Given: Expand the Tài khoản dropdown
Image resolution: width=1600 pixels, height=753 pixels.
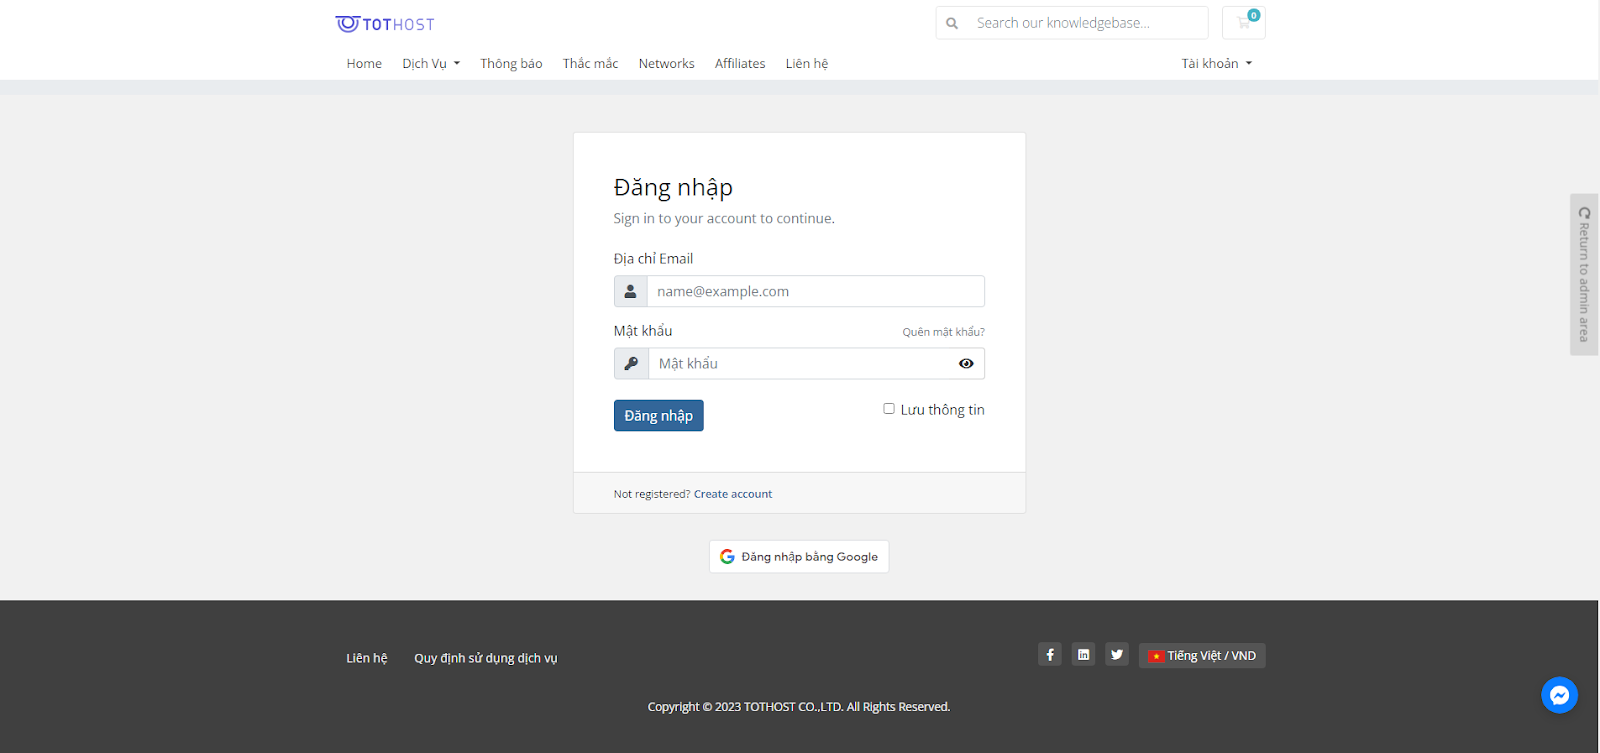Looking at the screenshot, I should [x=1216, y=64].
